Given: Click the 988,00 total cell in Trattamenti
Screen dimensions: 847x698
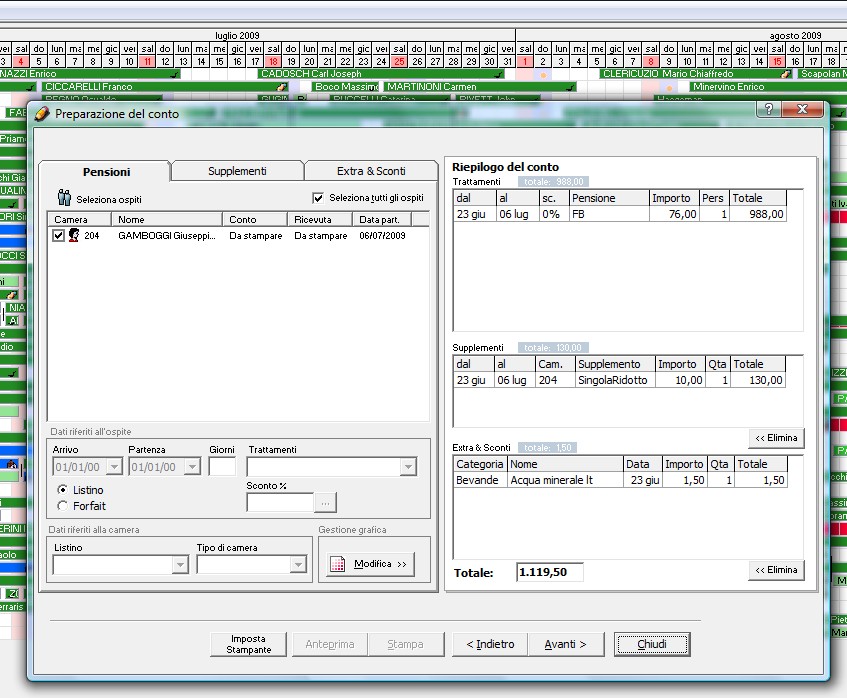Looking at the screenshot, I should point(757,214).
